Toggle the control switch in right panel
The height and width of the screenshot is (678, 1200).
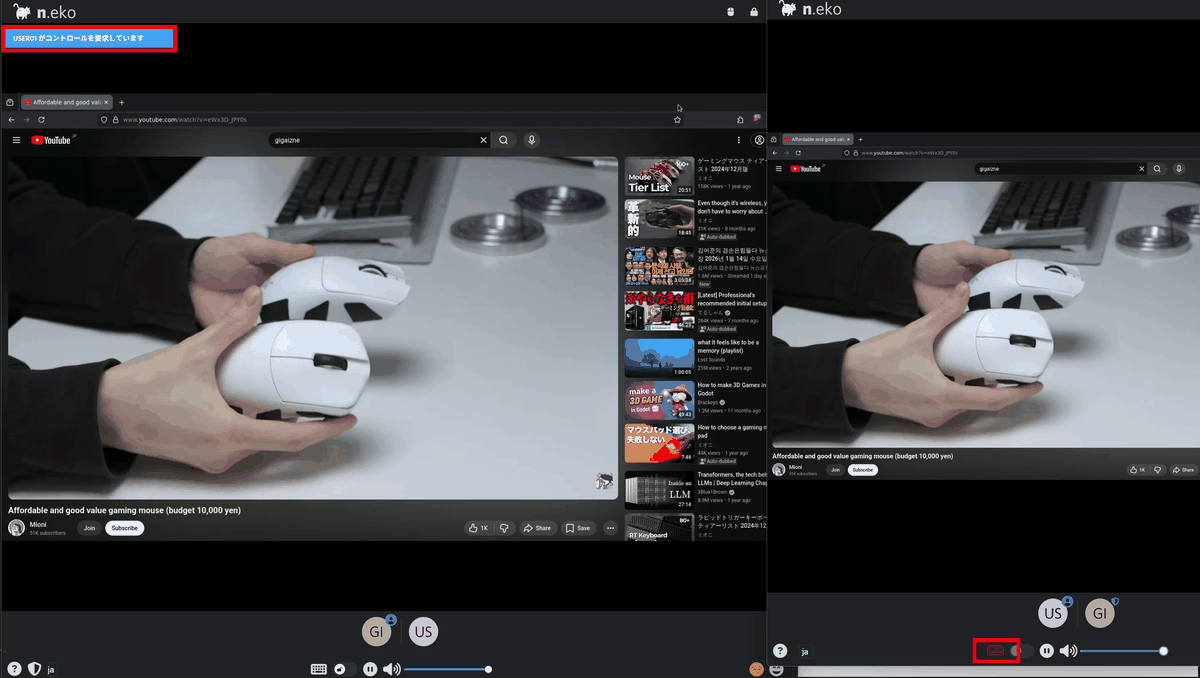tap(1021, 651)
